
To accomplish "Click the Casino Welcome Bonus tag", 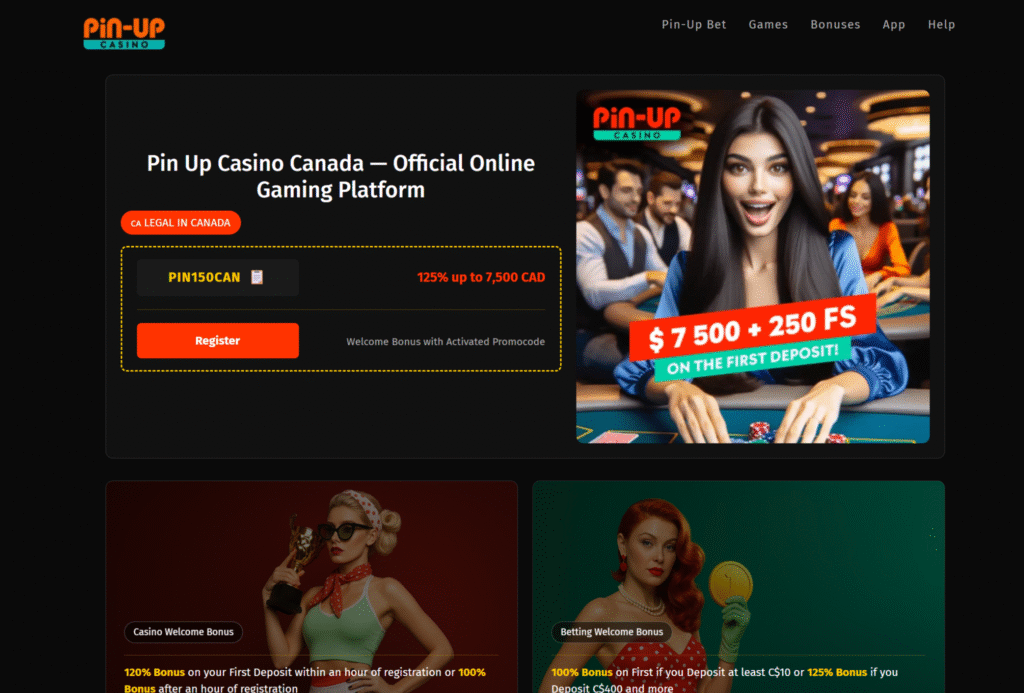I will [x=184, y=632].
